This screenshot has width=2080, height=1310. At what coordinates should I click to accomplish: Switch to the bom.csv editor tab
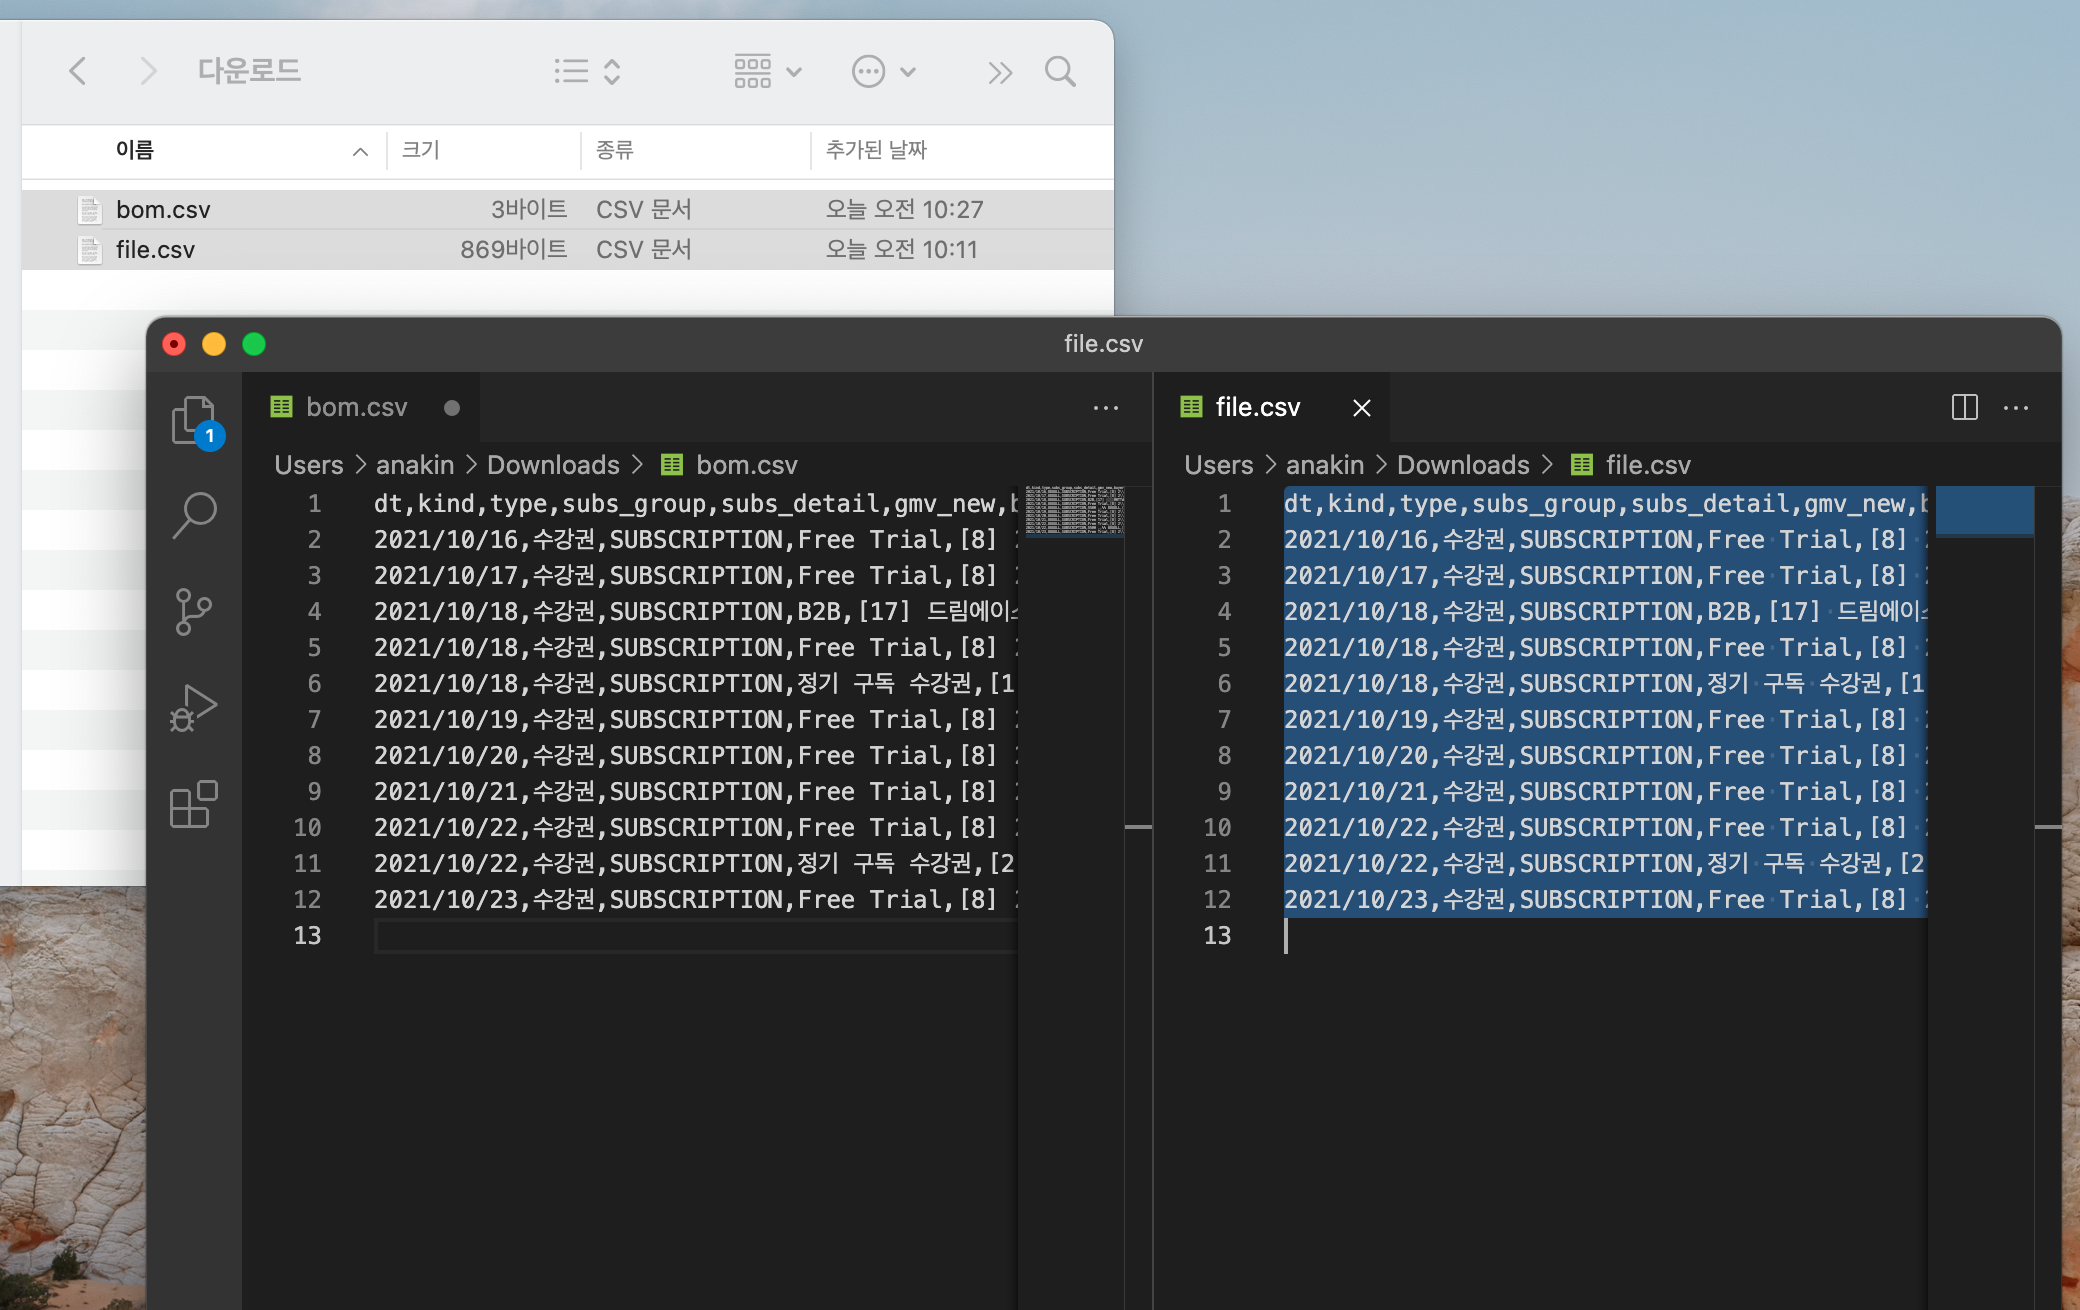click(356, 408)
